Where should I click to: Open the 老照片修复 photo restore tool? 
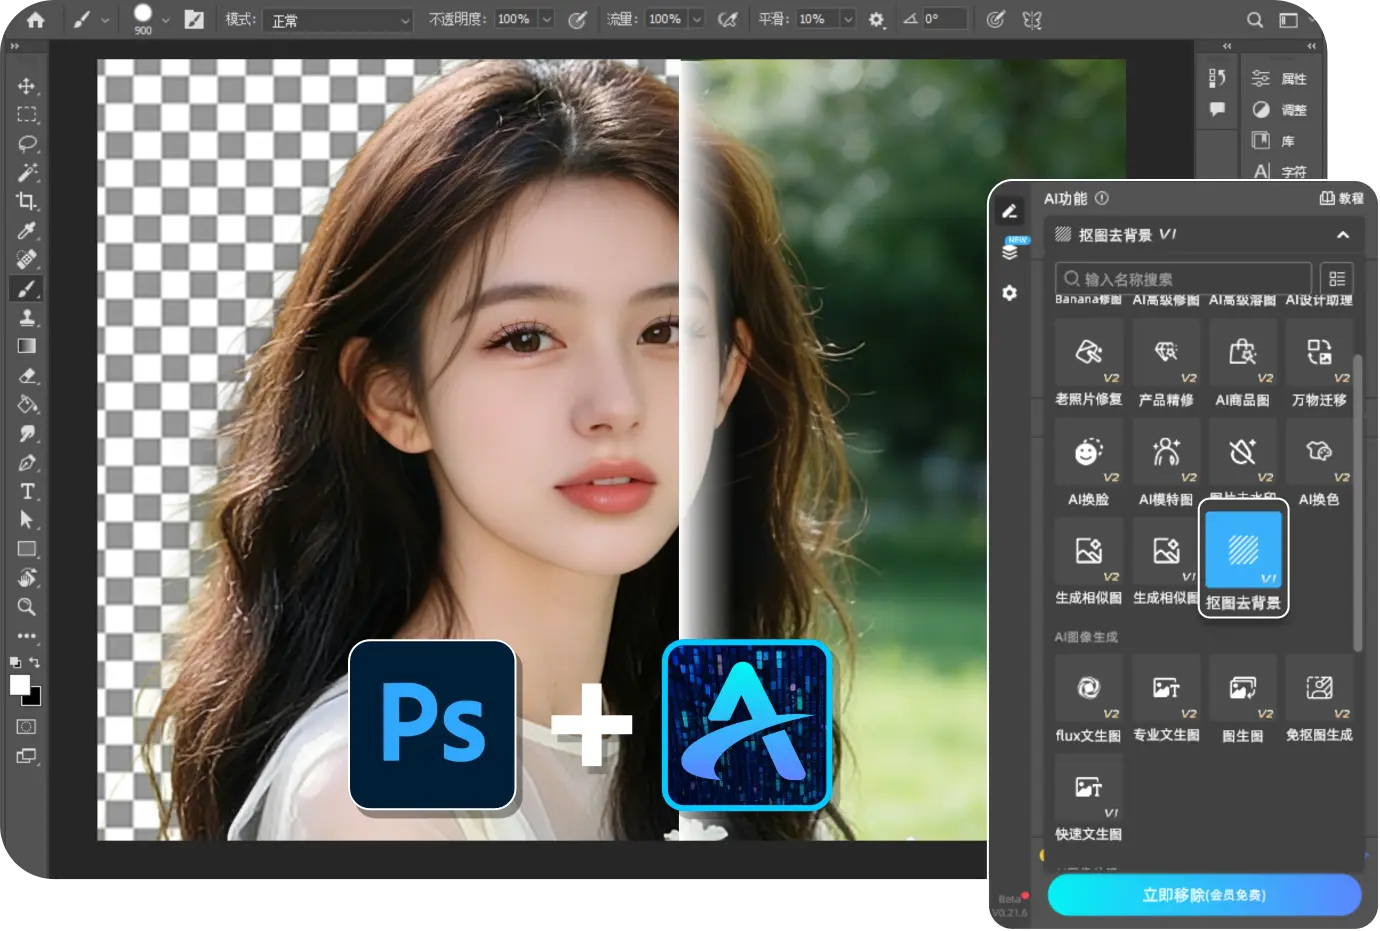point(1088,353)
